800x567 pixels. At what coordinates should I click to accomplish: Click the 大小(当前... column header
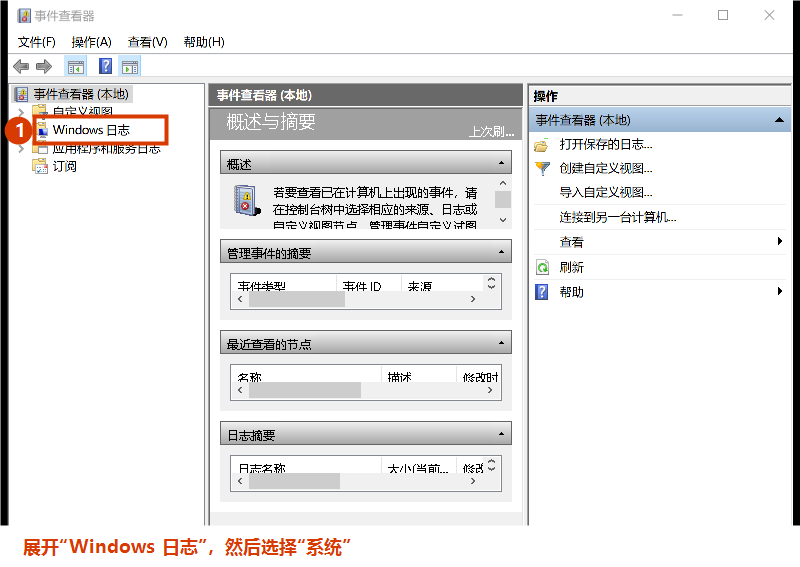[418, 467]
